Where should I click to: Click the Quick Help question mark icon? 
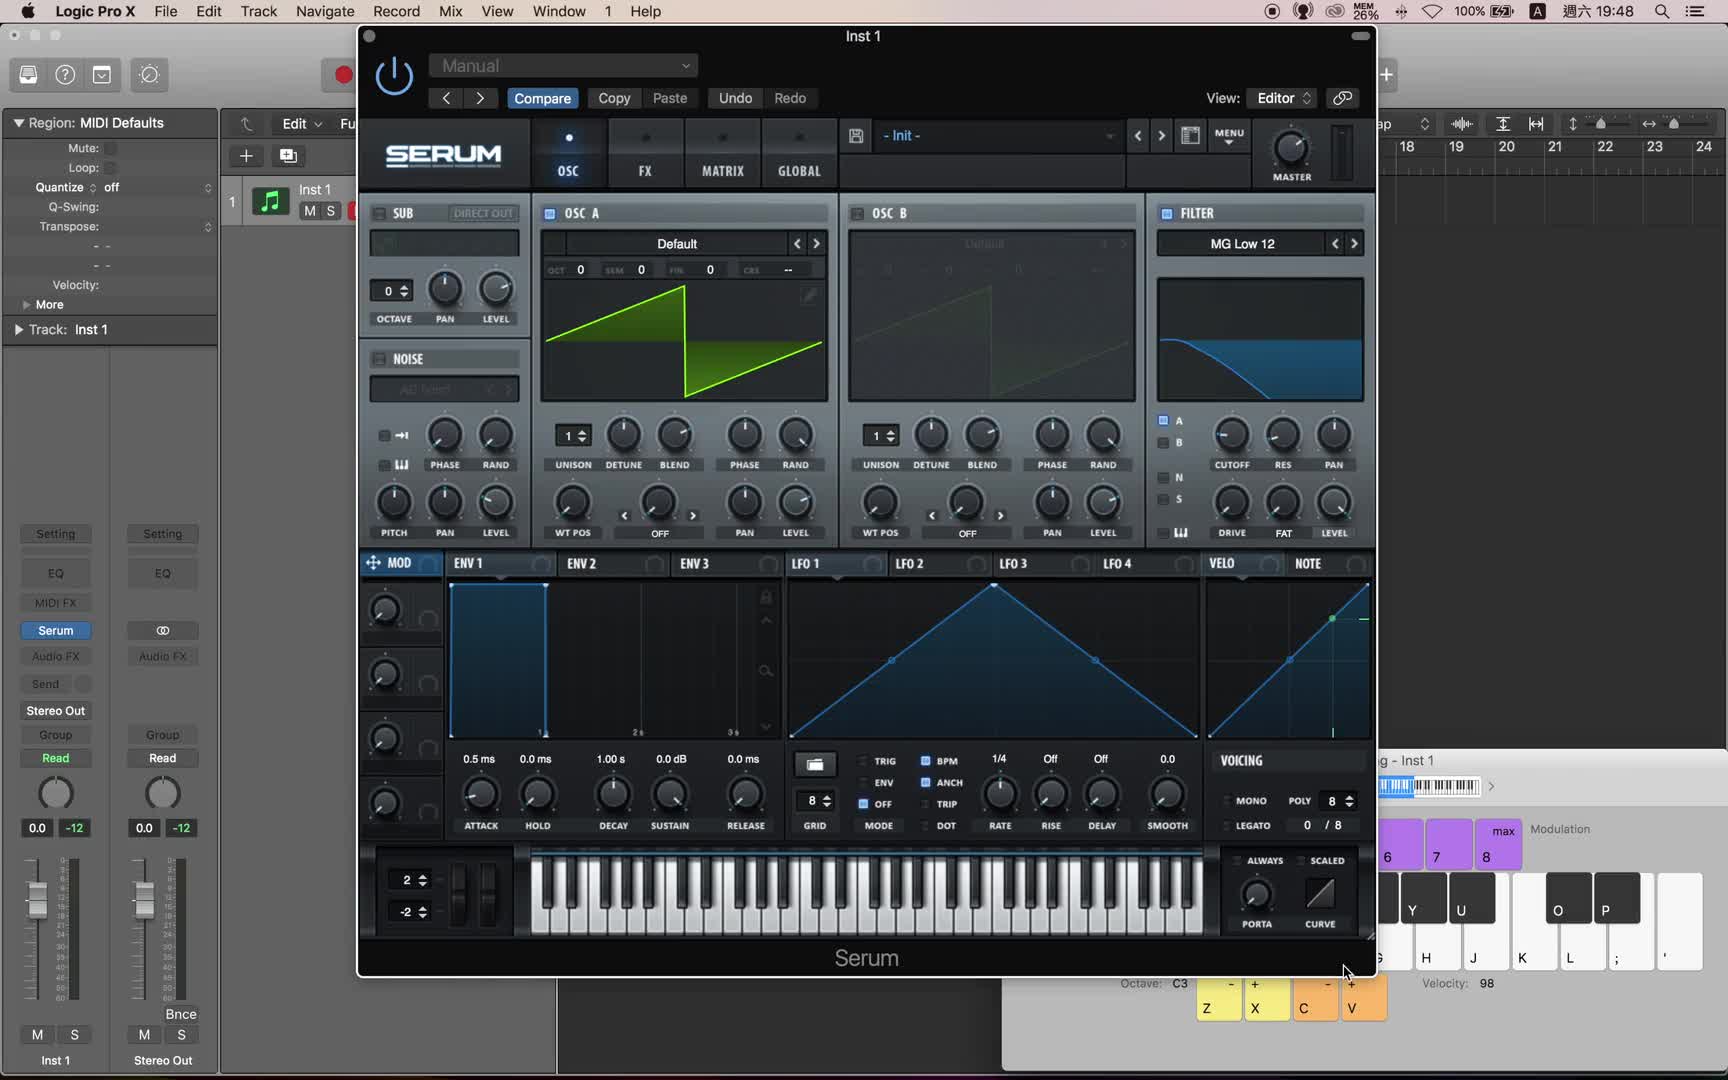coord(65,75)
